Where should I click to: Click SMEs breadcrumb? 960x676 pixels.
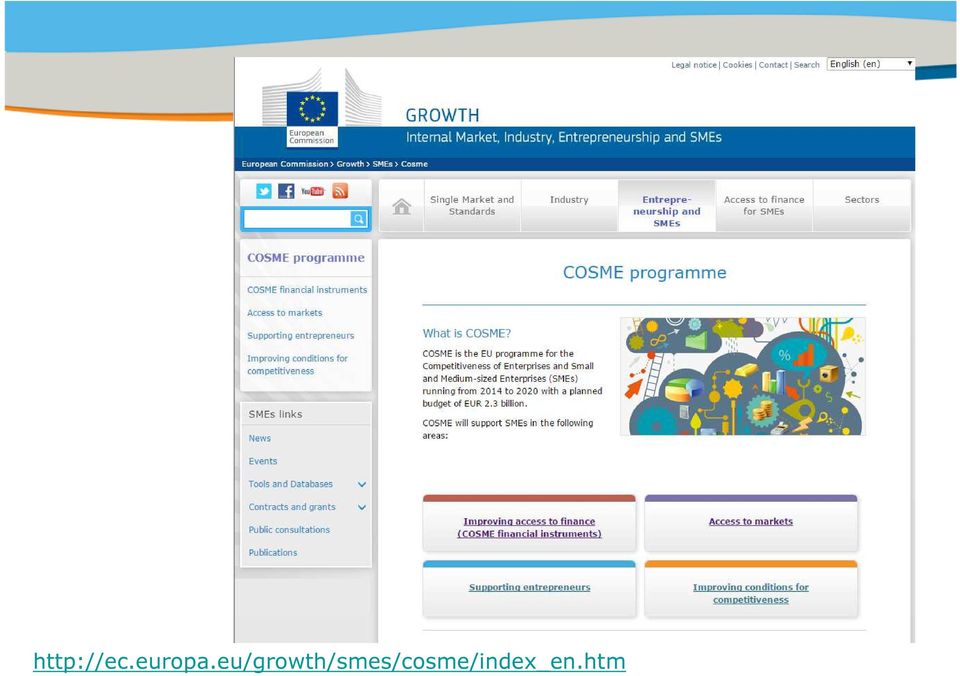coord(382,164)
